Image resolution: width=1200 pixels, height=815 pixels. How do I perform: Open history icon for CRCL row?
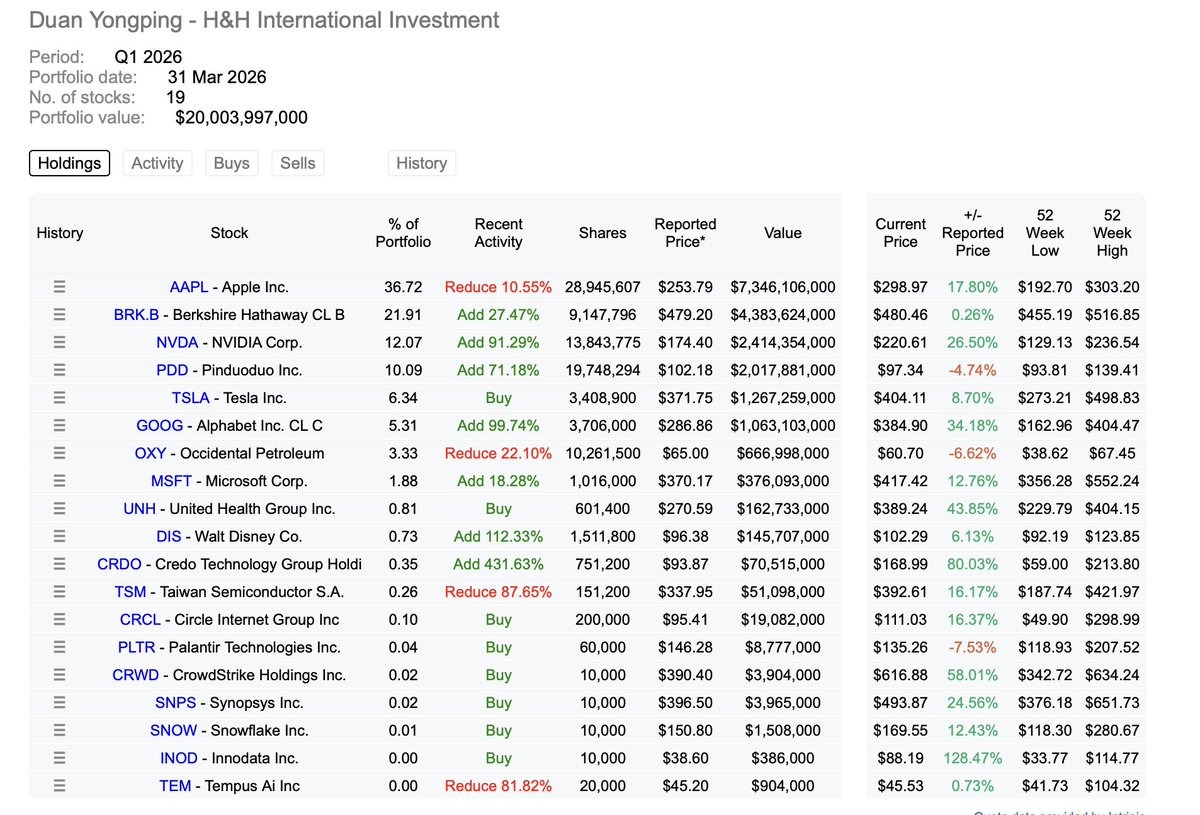pos(59,620)
